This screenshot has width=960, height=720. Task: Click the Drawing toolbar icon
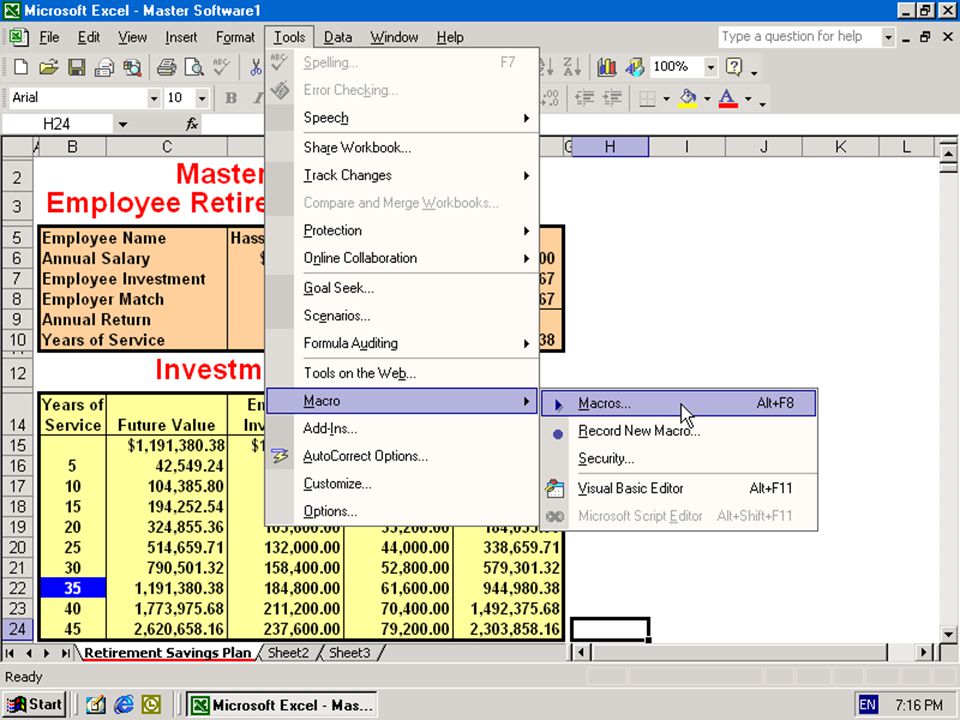634,67
